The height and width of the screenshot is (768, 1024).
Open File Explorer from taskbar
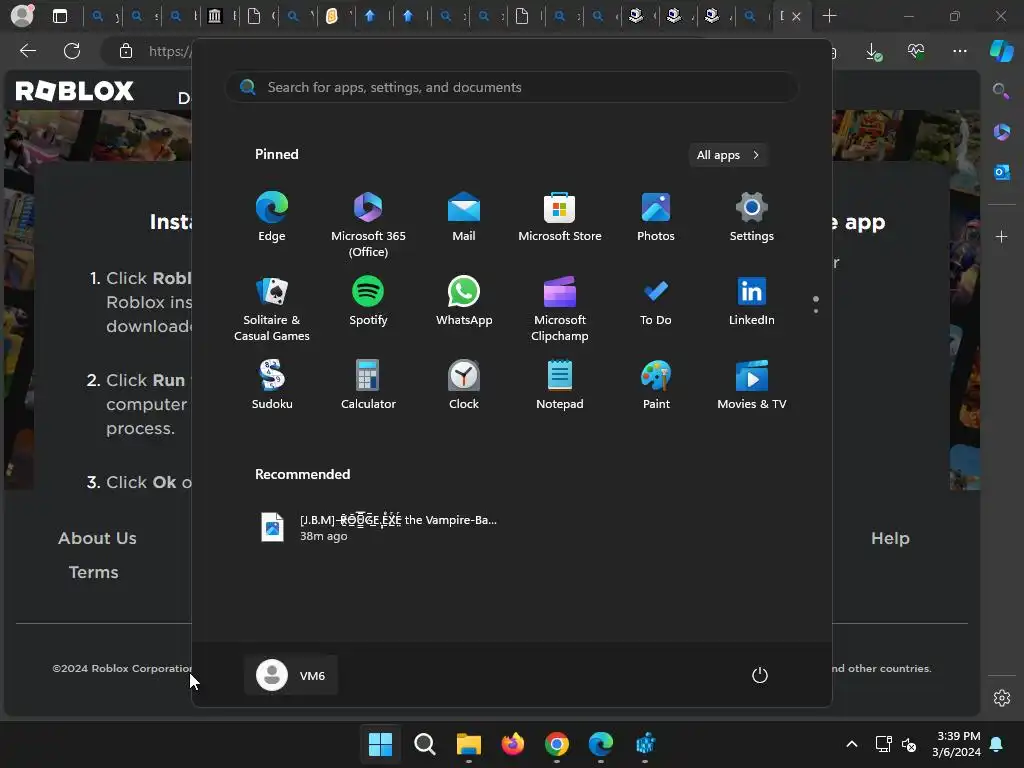pyautogui.click(x=468, y=743)
